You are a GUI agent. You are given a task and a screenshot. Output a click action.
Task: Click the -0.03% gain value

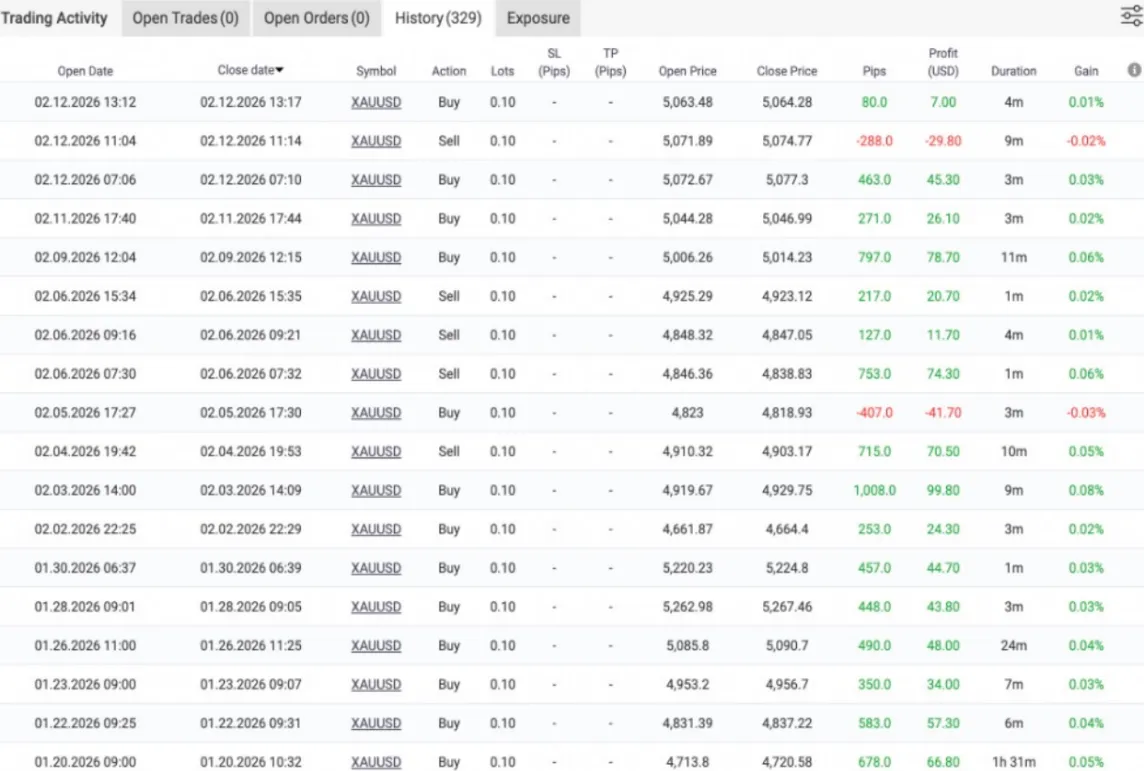(1086, 413)
